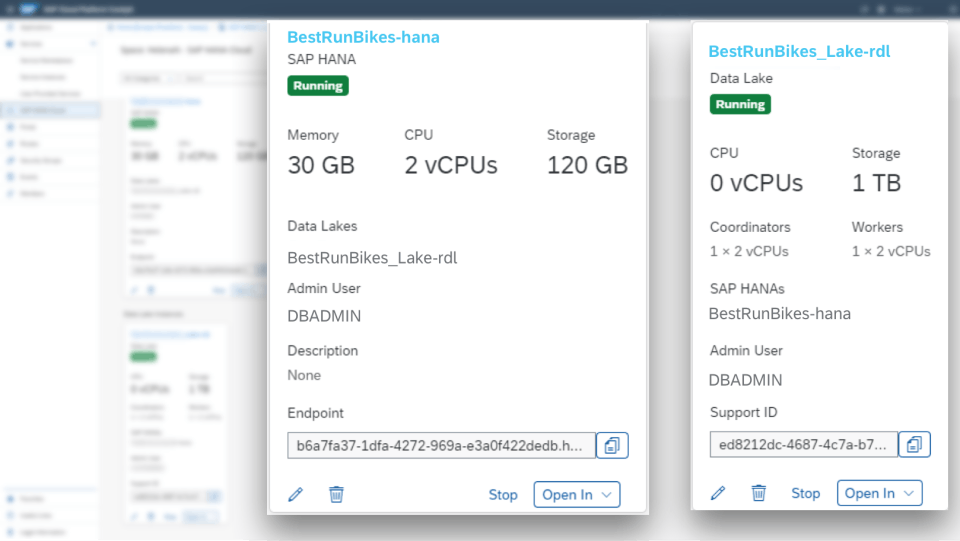
Task: Click the pencil edit icon on the large BestRunBikes_Lake-rdl card
Action: pyautogui.click(x=718, y=493)
